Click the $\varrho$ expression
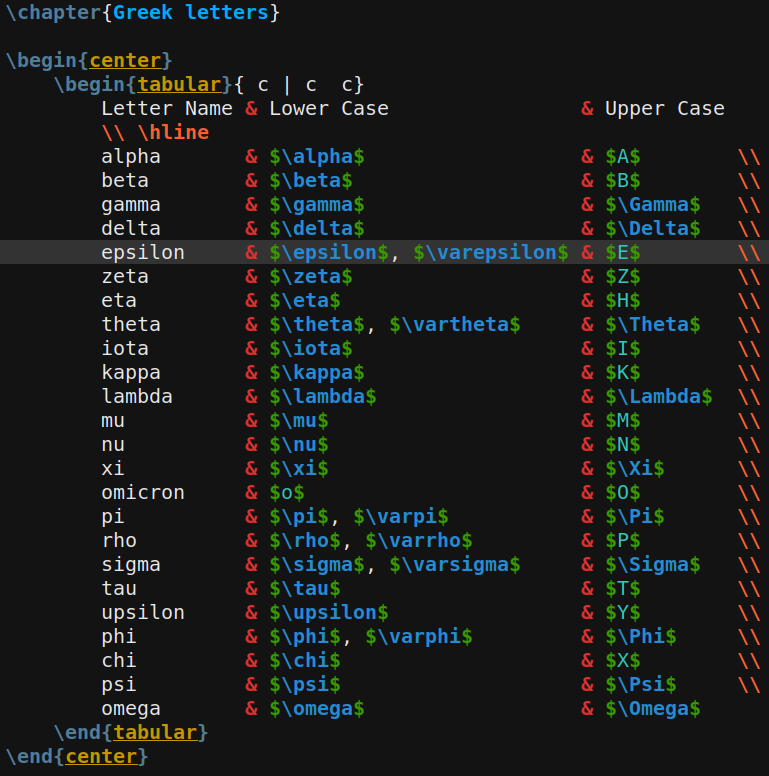The width and height of the screenshot is (769, 776). (419, 540)
